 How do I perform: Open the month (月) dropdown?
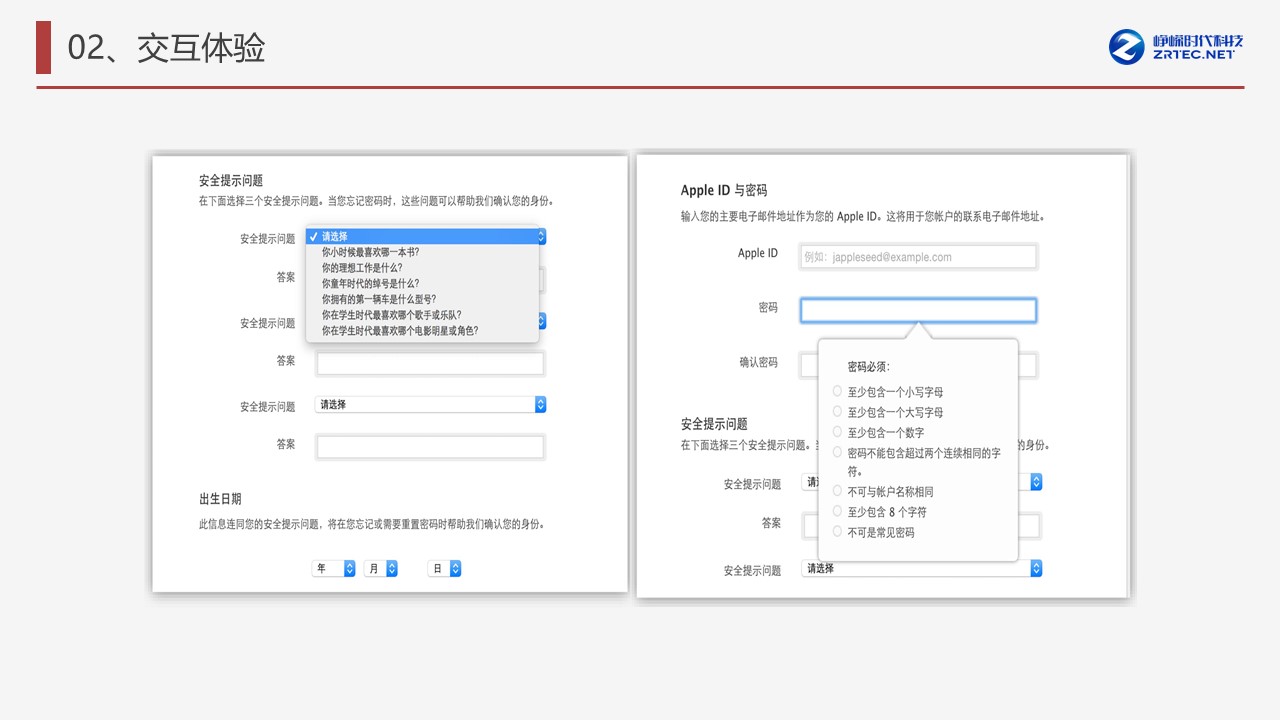(x=380, y=568)
